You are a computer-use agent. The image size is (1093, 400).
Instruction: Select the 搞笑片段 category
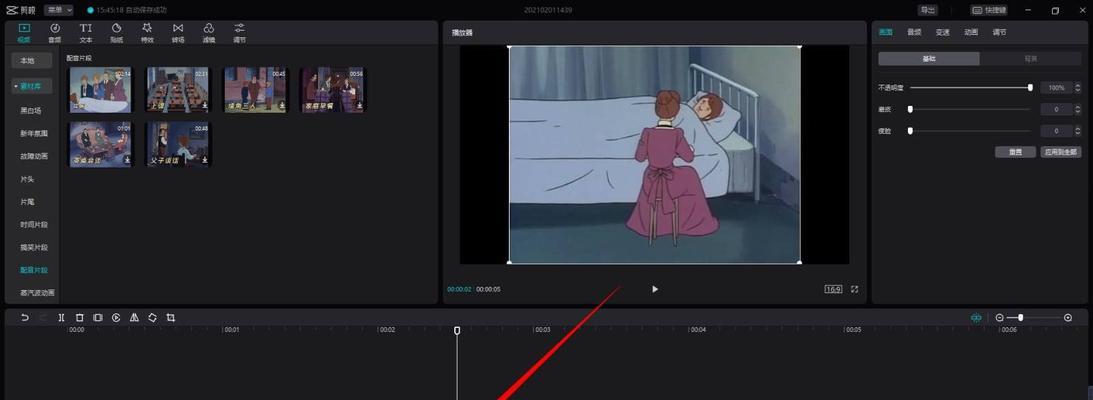pos(34,247)
